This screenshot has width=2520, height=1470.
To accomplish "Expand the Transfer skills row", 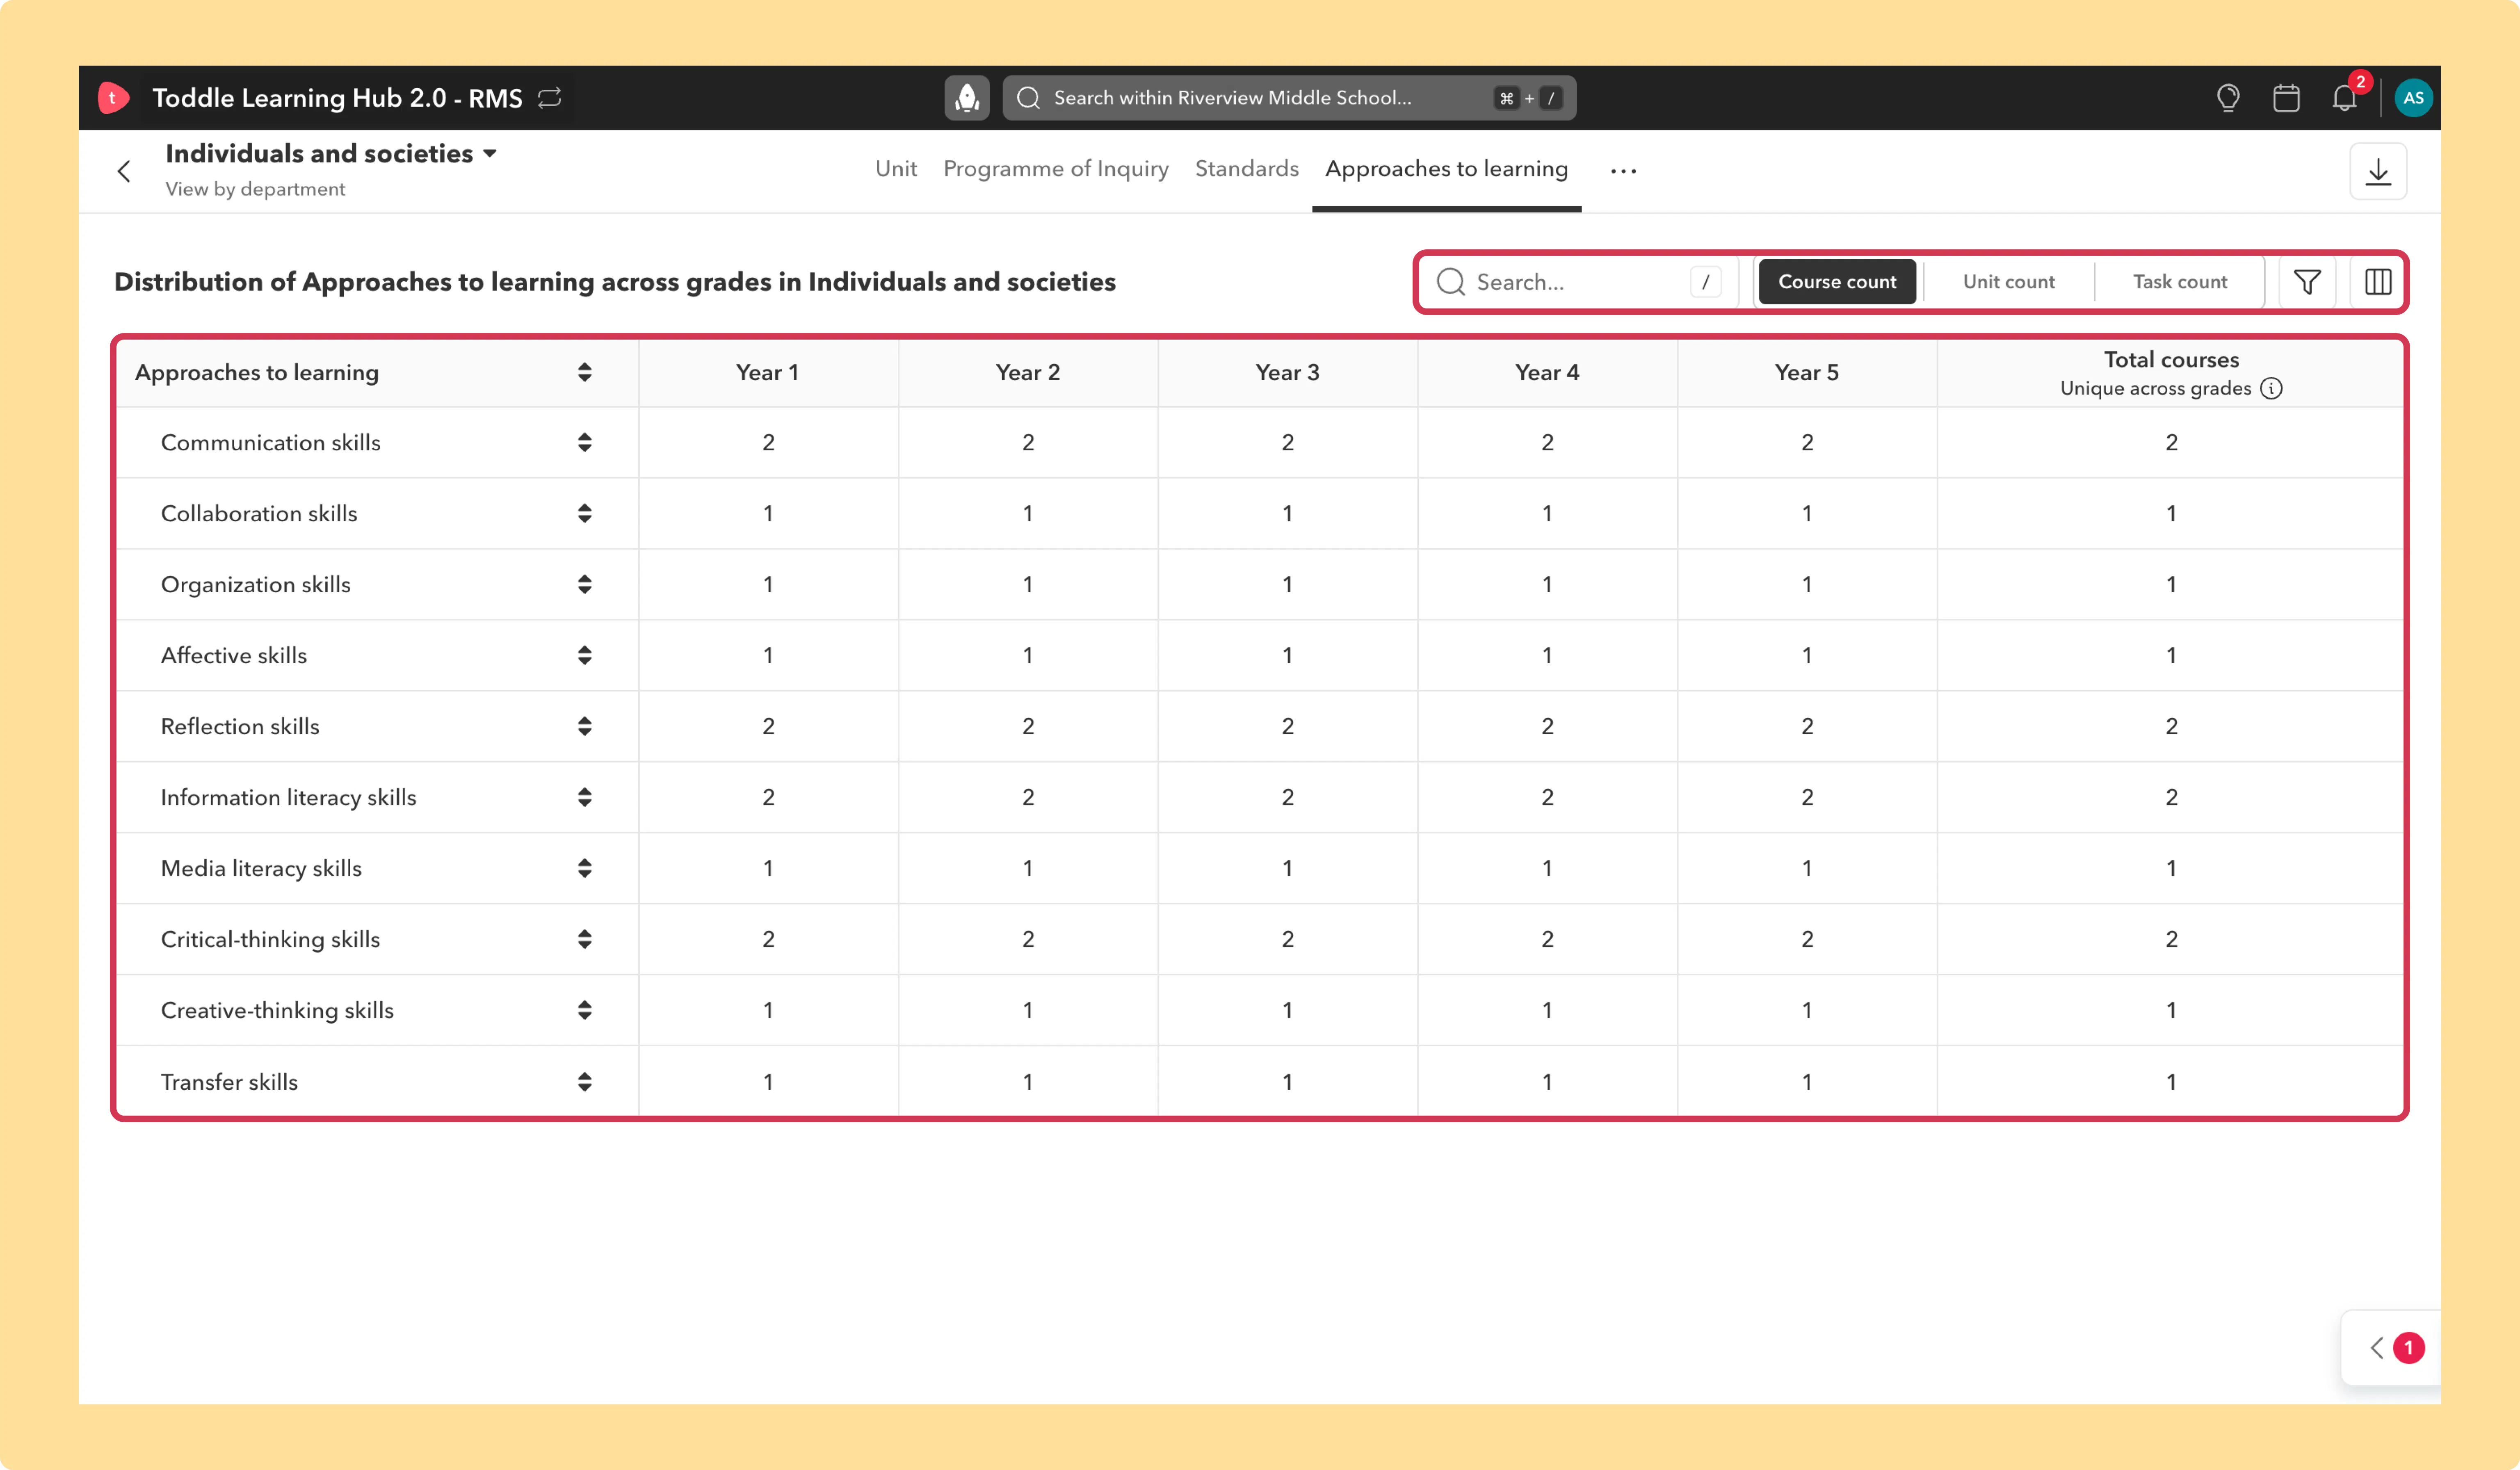I will click(585, 1081).
